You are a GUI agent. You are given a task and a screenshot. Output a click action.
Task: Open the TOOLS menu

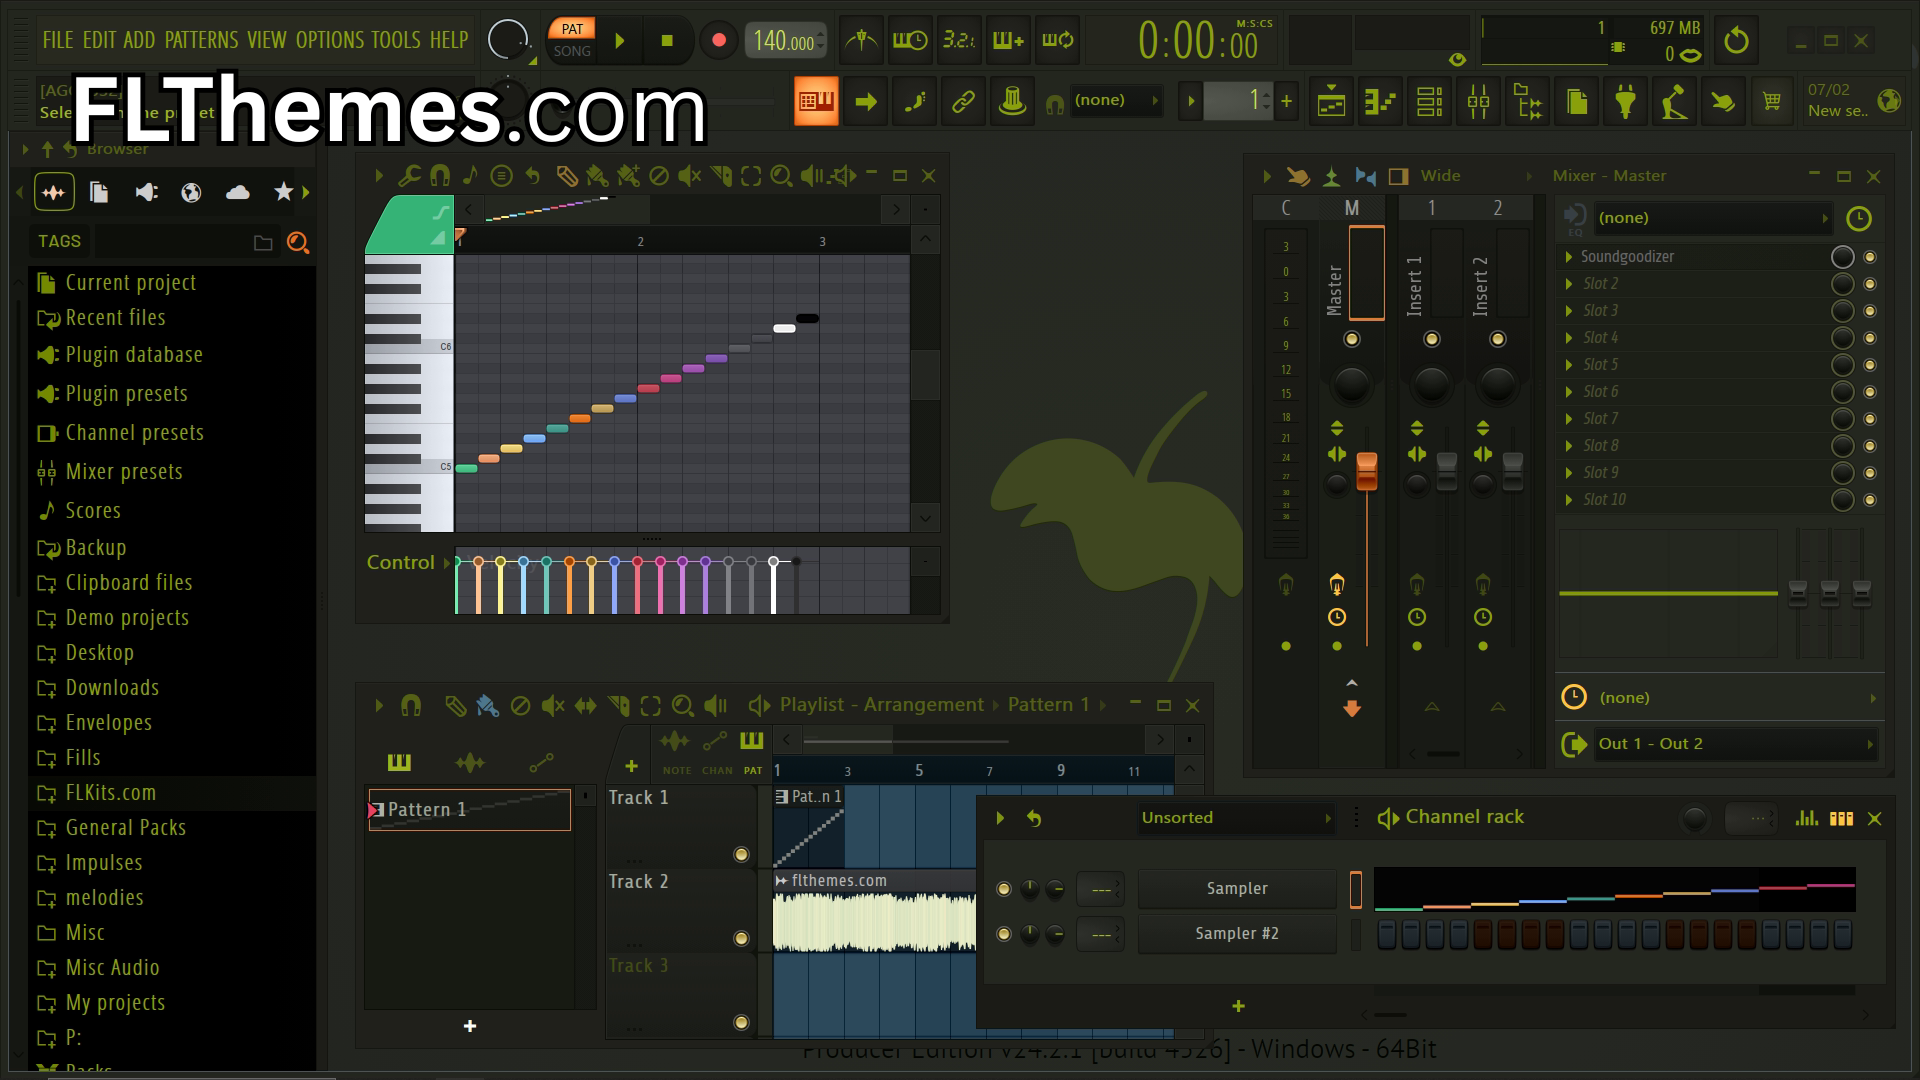pos(396,40)
